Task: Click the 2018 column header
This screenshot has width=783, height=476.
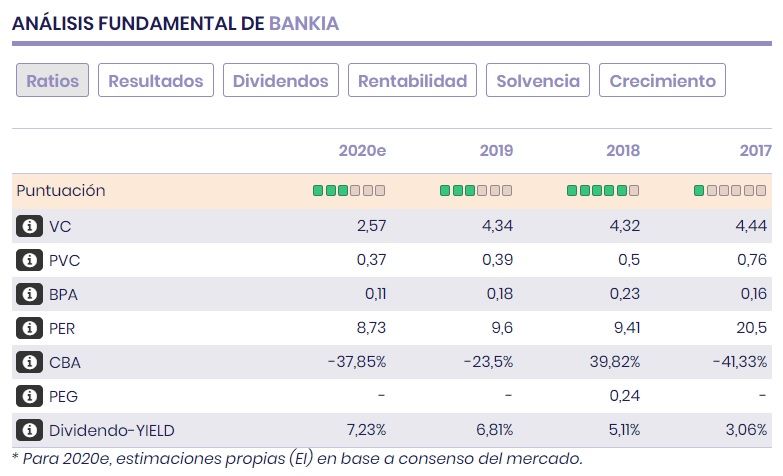Action: [623, 151]
